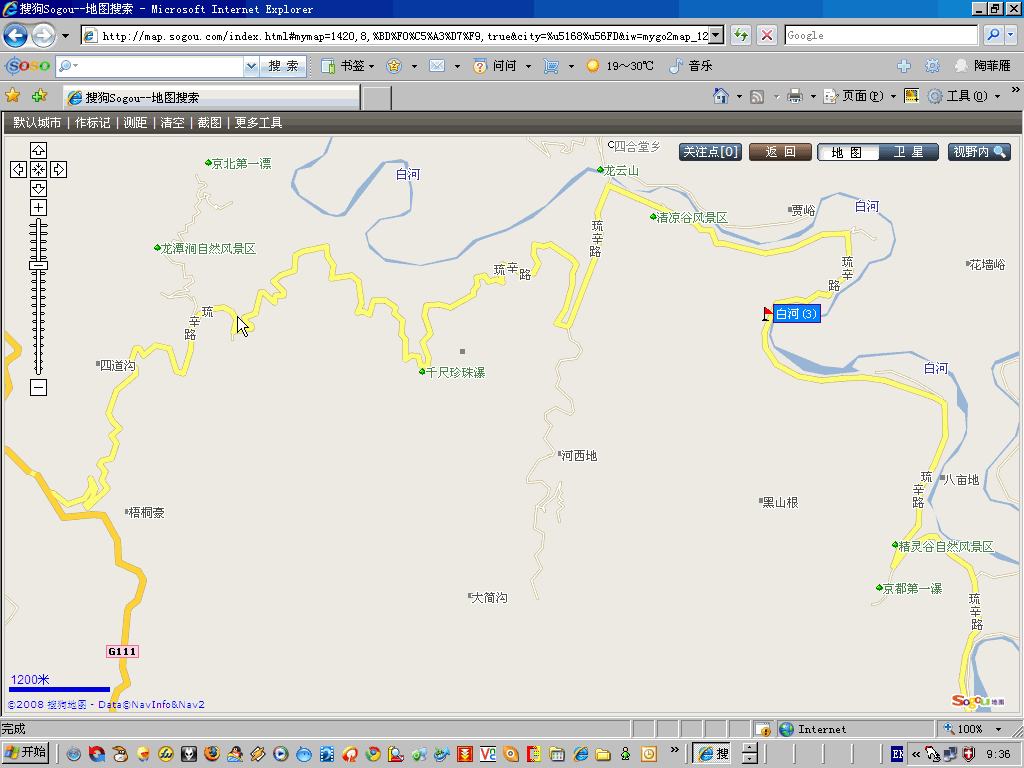The image size is (1024, 768).
Task: Switch map to 卫星 satellite view
Action: [x=908, y=152]
